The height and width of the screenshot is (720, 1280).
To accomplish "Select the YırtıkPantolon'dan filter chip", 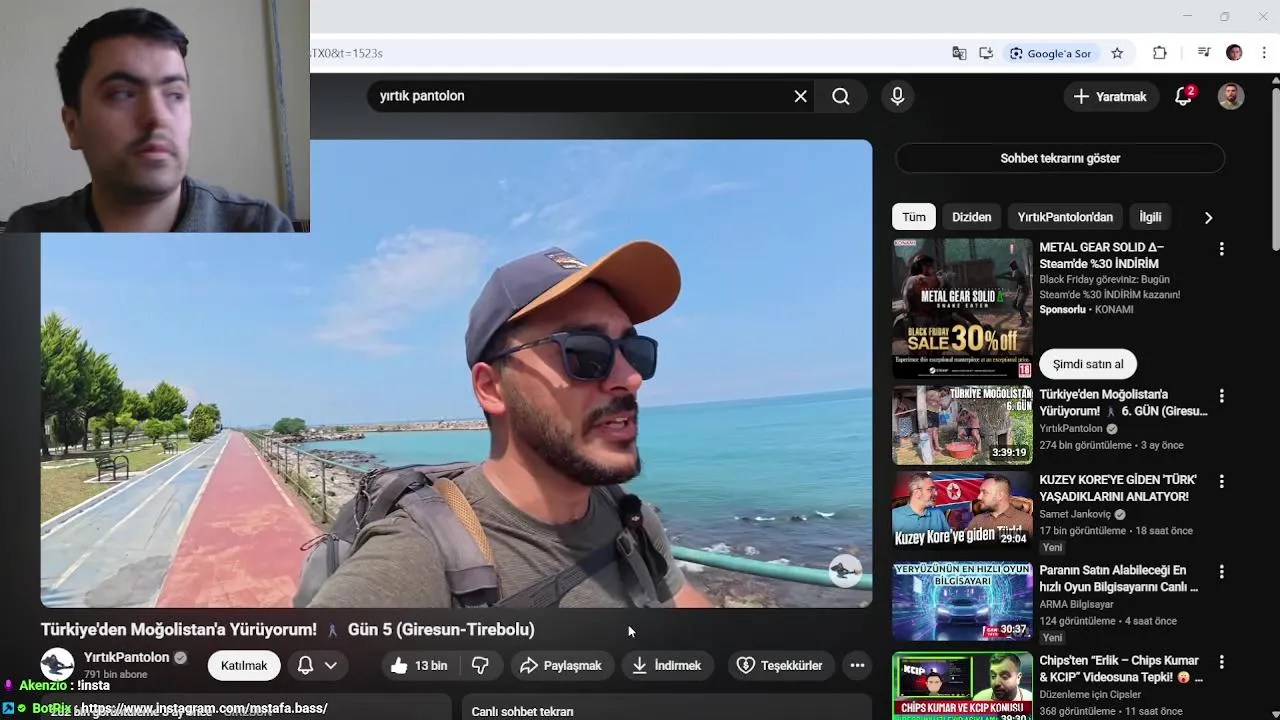I will pyautogui.click(x=1065, y=217).
